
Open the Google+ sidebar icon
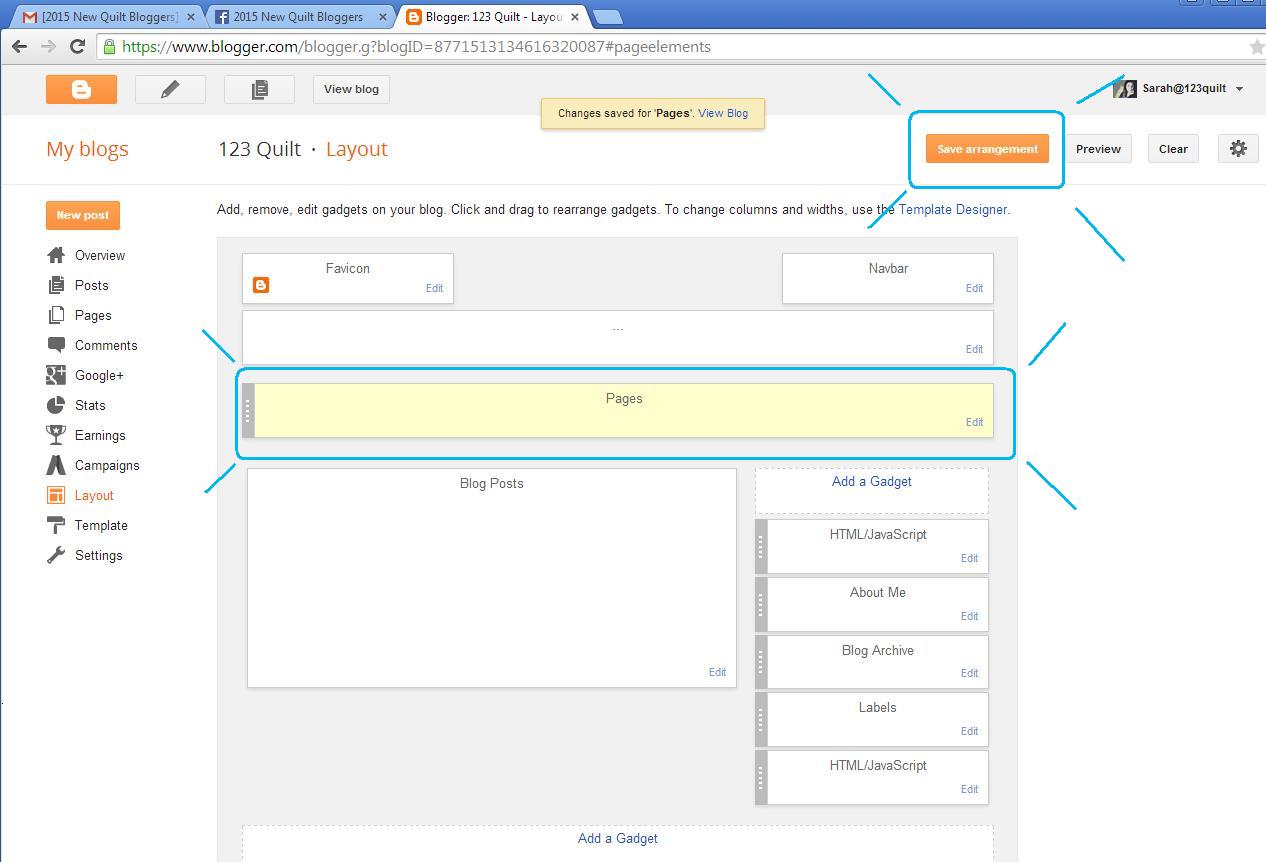pos(55,375)
